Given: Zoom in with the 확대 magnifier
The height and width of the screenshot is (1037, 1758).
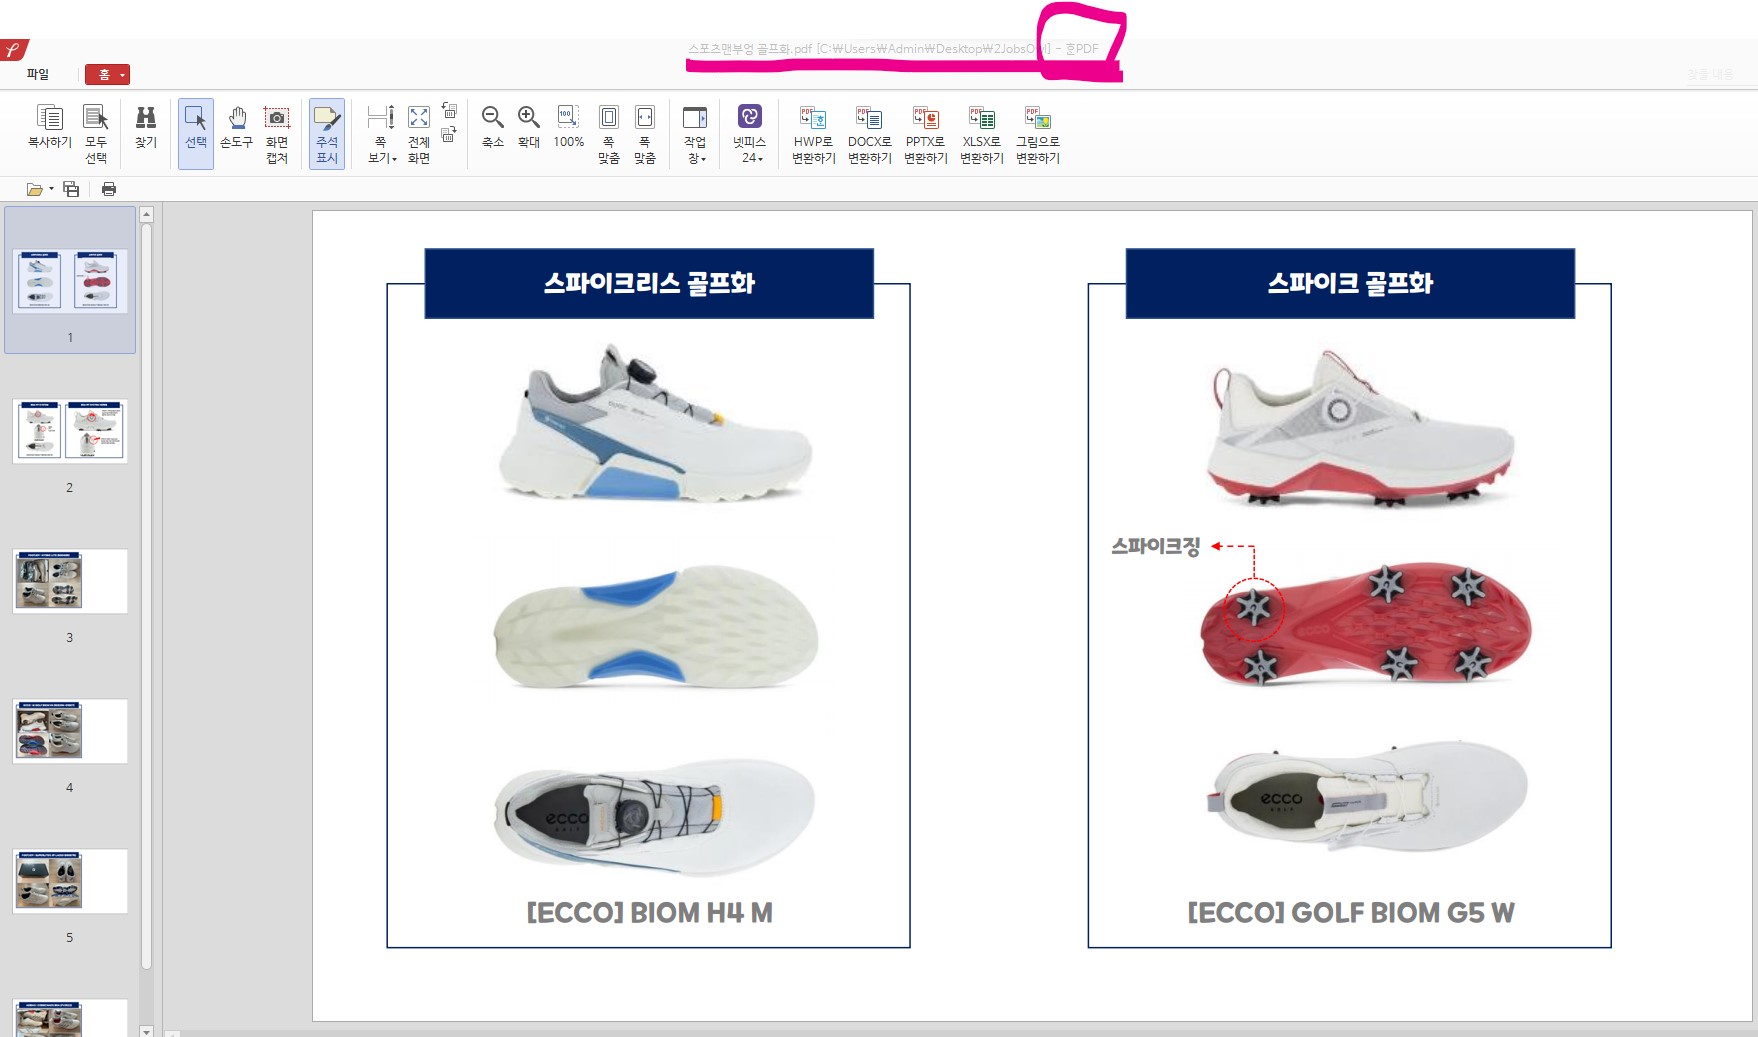Looking at the screenshot, I should 529,128.
